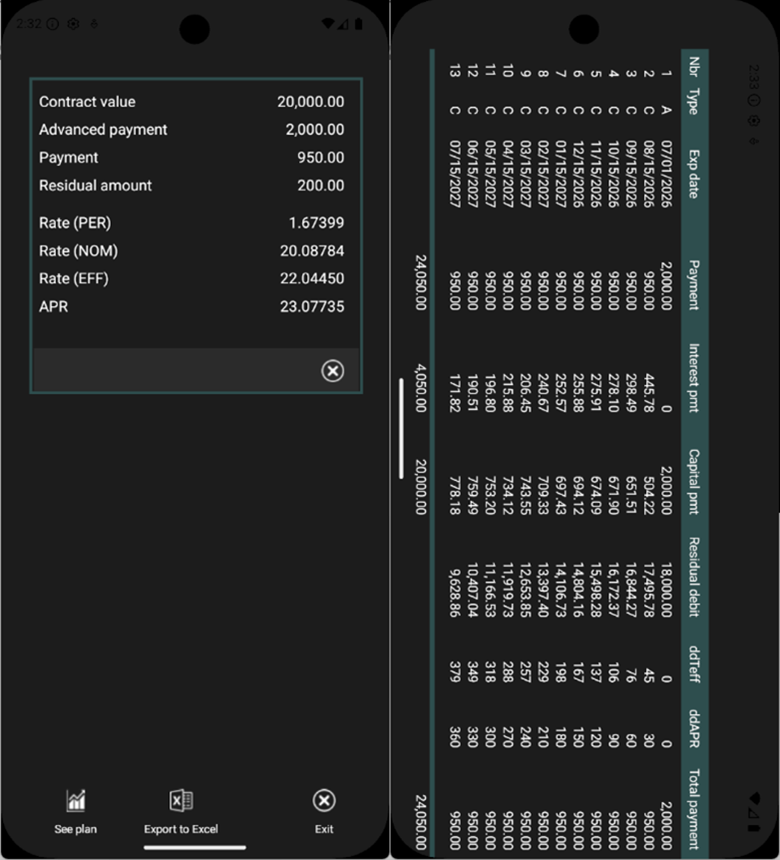Select the 445.78 interest payment cell
Viewport: 780px width, 860px height.
point(649,393)
